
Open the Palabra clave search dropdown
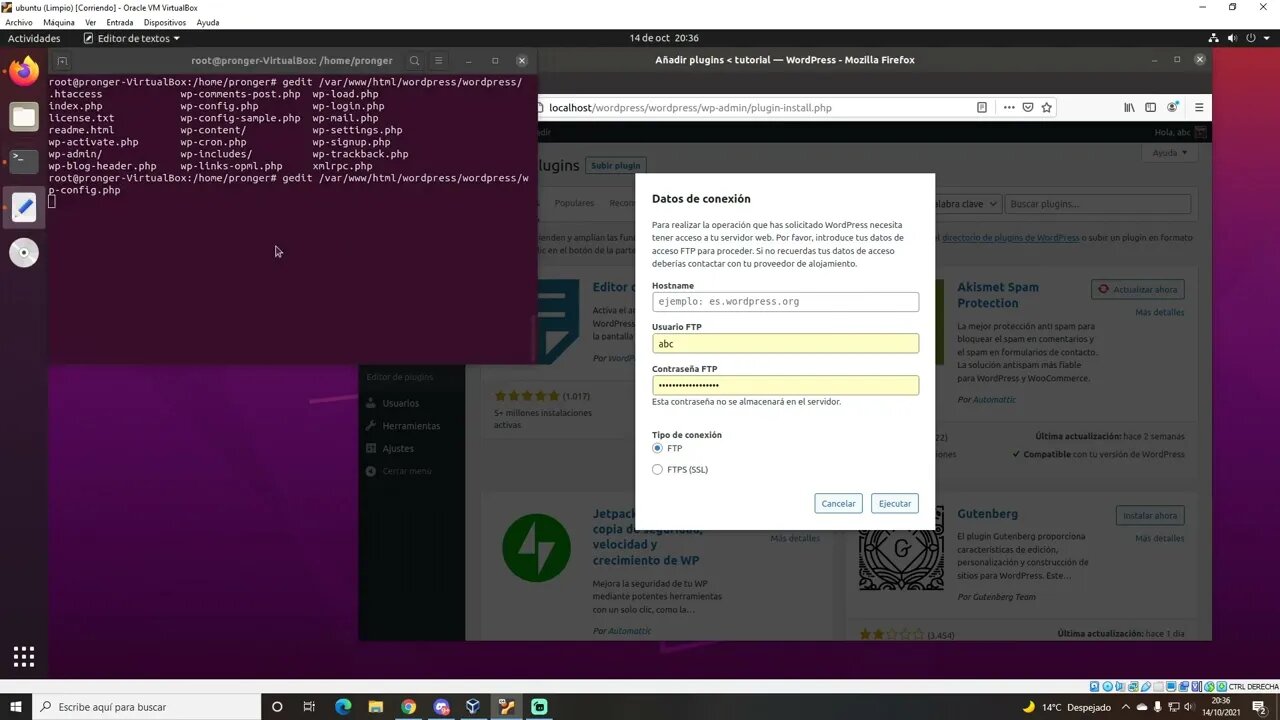coord(965,204)
